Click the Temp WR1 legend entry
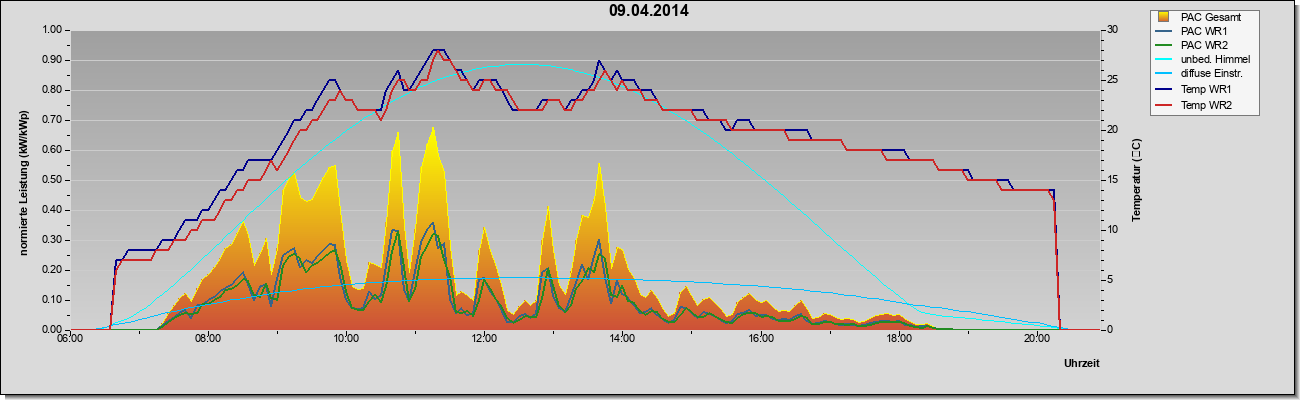1300x400 pixels. tap(1195, 89)
